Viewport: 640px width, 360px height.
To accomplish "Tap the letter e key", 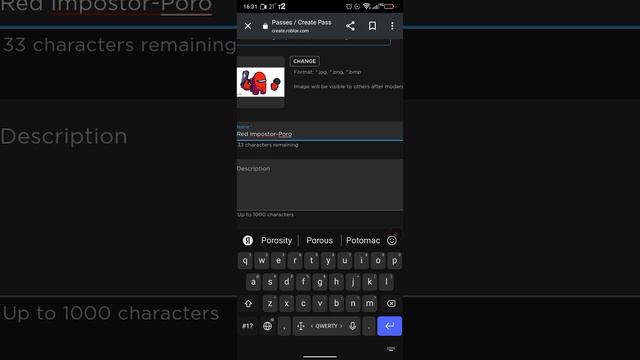I will [x=278, y=261].
